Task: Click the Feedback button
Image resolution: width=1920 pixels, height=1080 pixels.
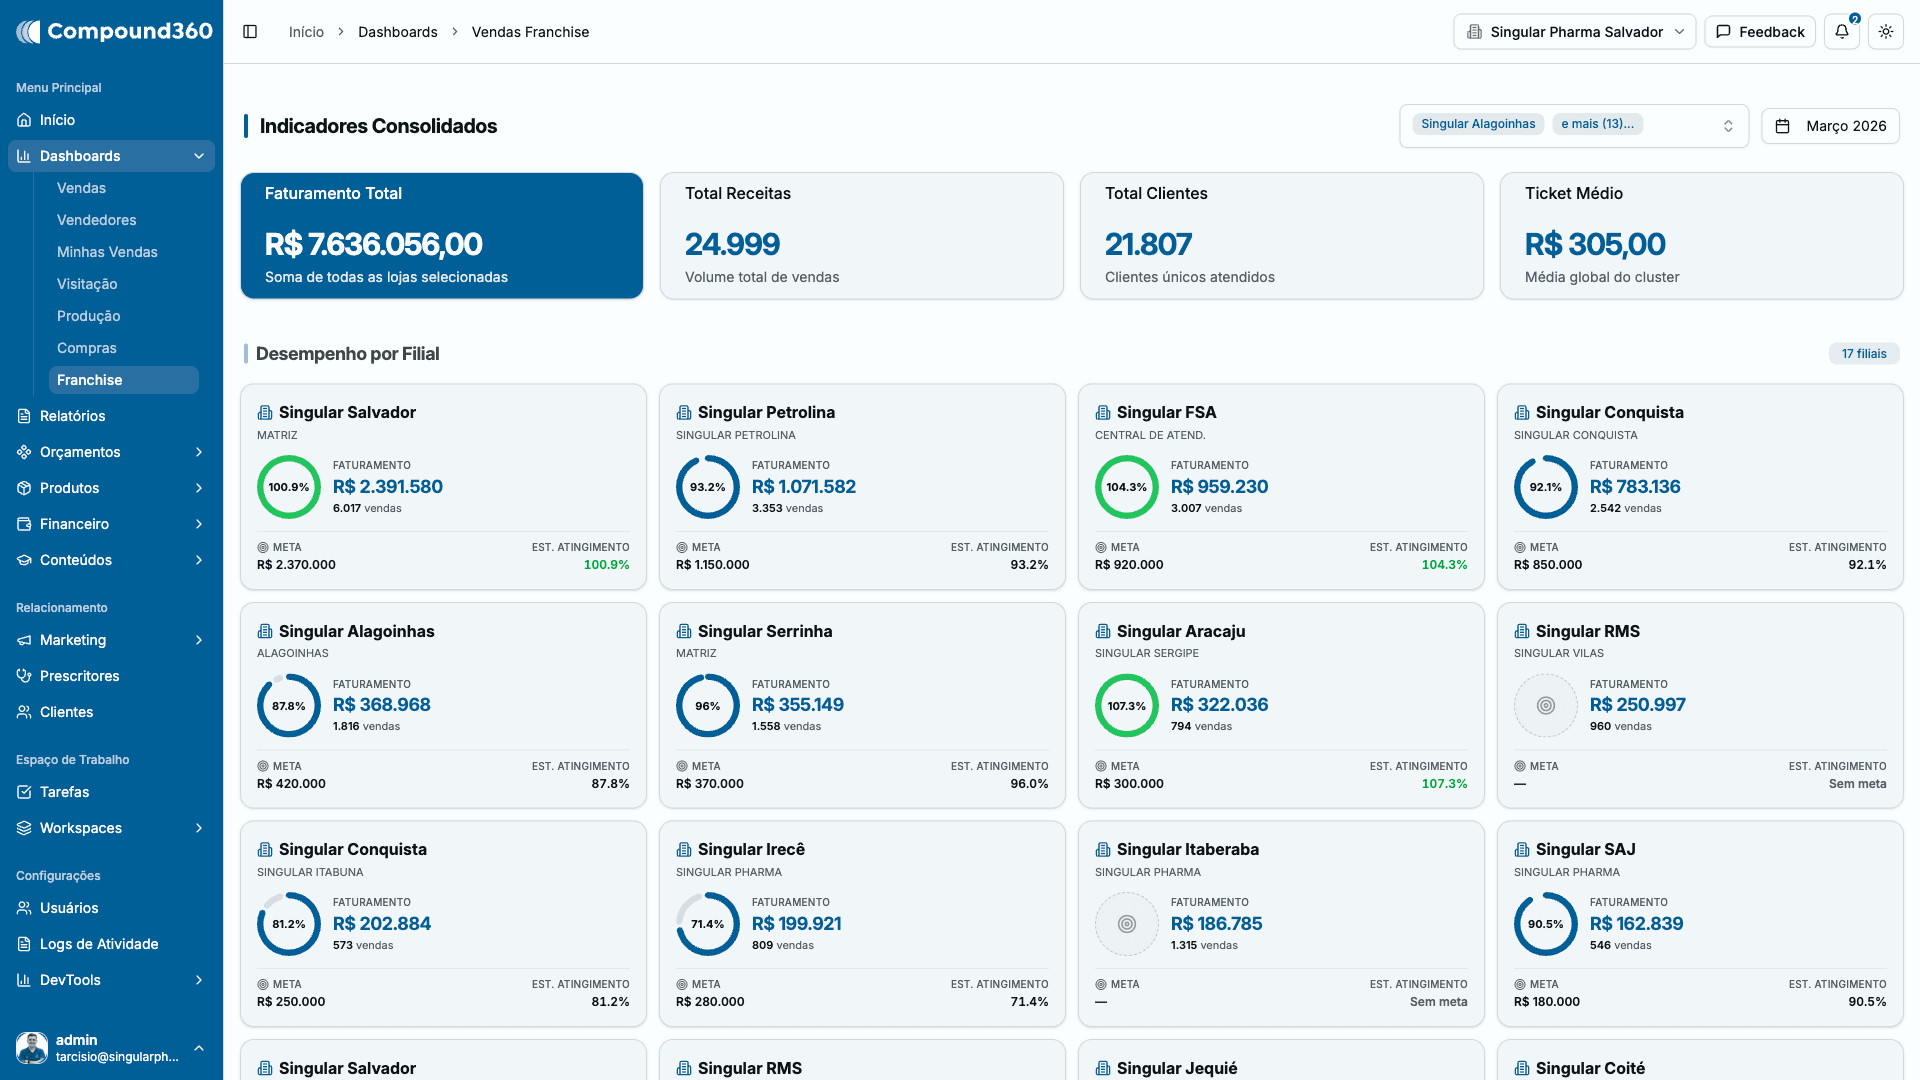Action: coord(1760,32)
